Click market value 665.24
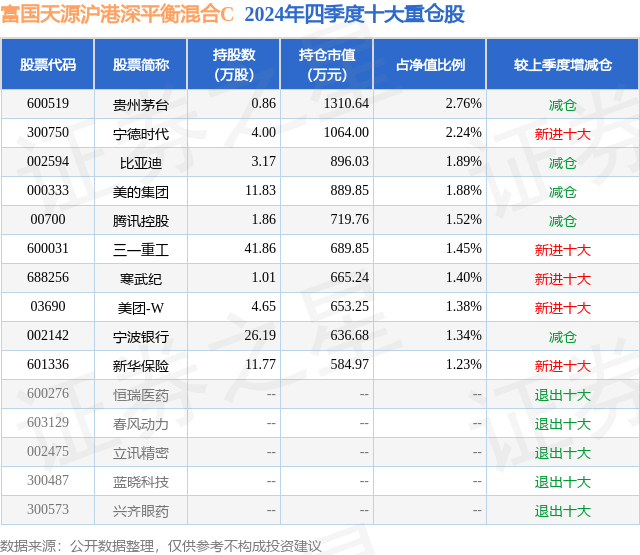640x555 pixels. (x=349, y=278)
